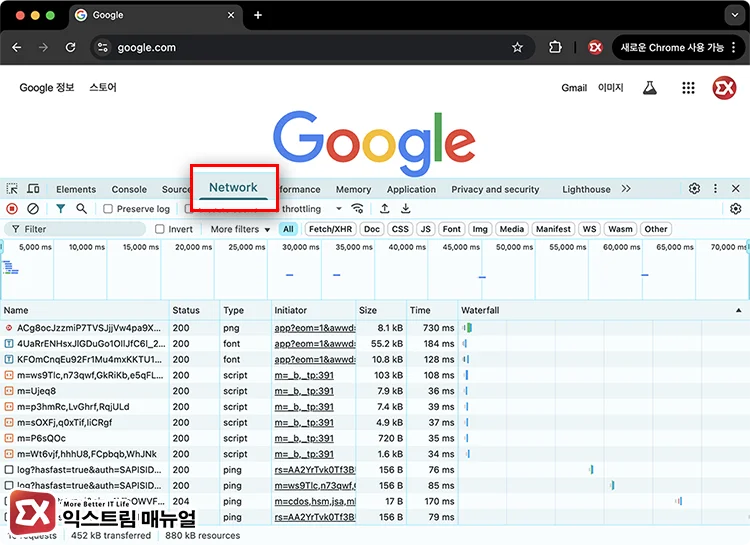Screen dimensions: 750x545
Task: Filter requests by Font type
Action: click(451, 229)
